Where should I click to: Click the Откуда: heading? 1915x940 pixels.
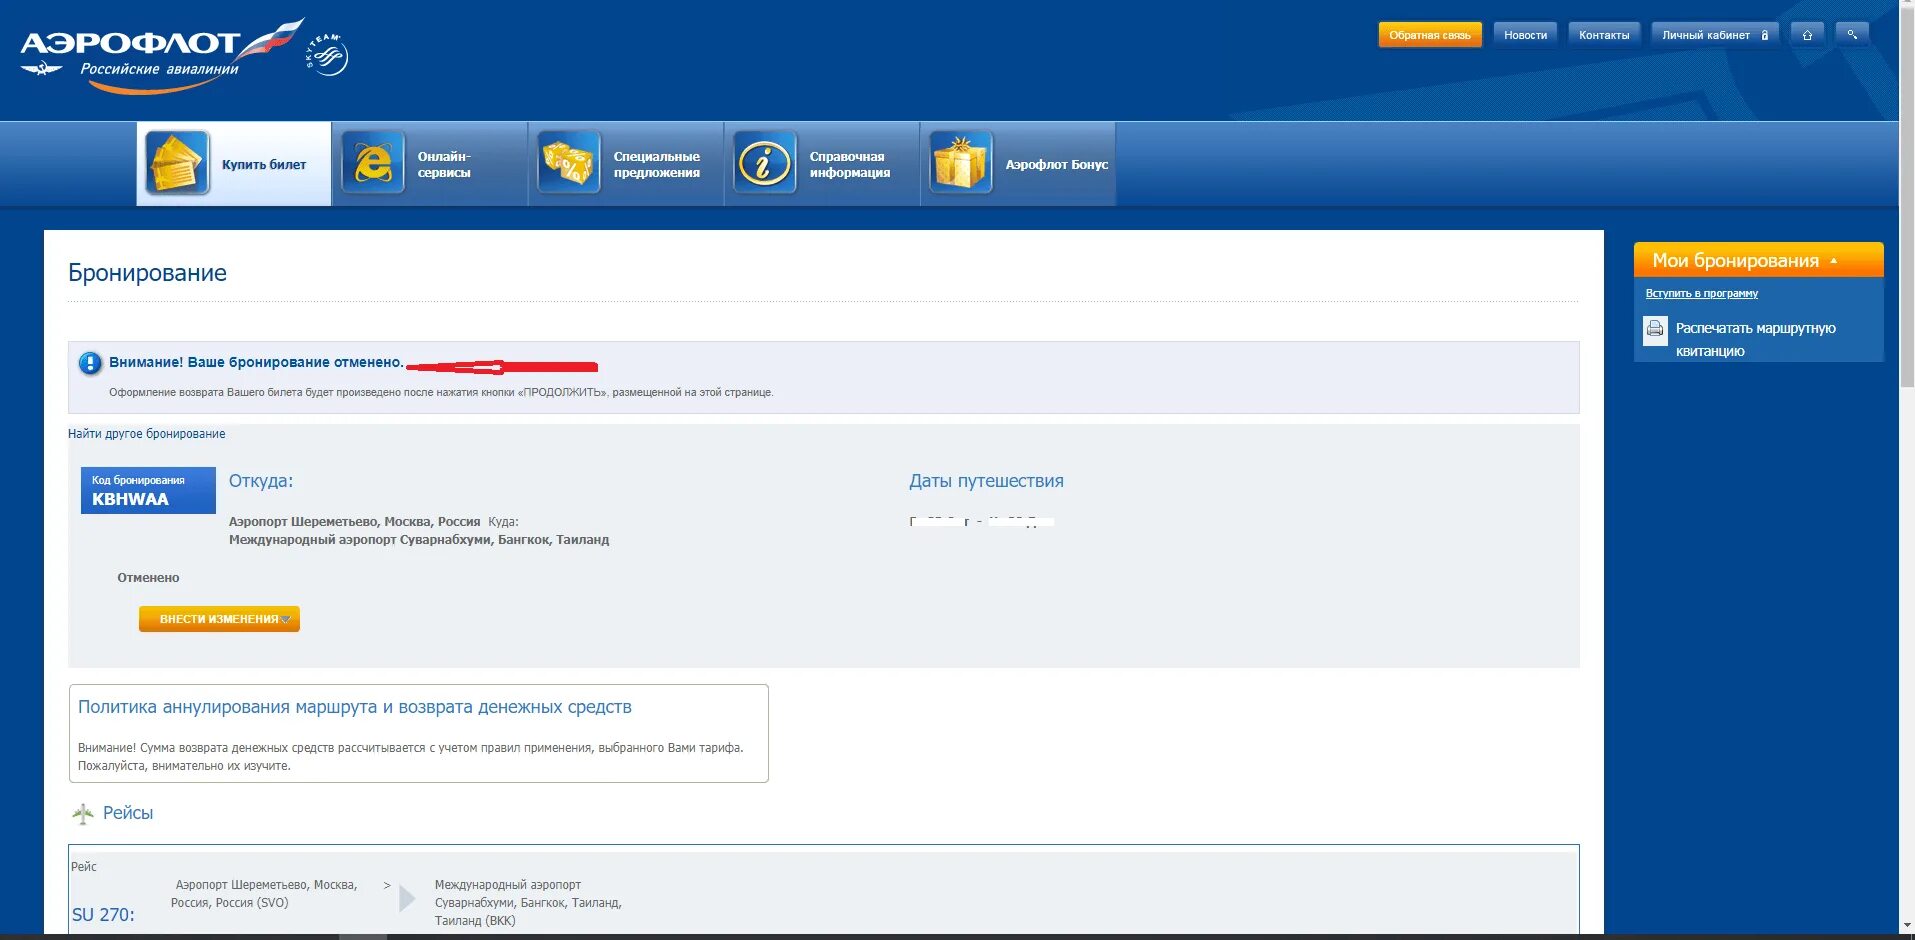pyautogui.click(x=261, y=481)
